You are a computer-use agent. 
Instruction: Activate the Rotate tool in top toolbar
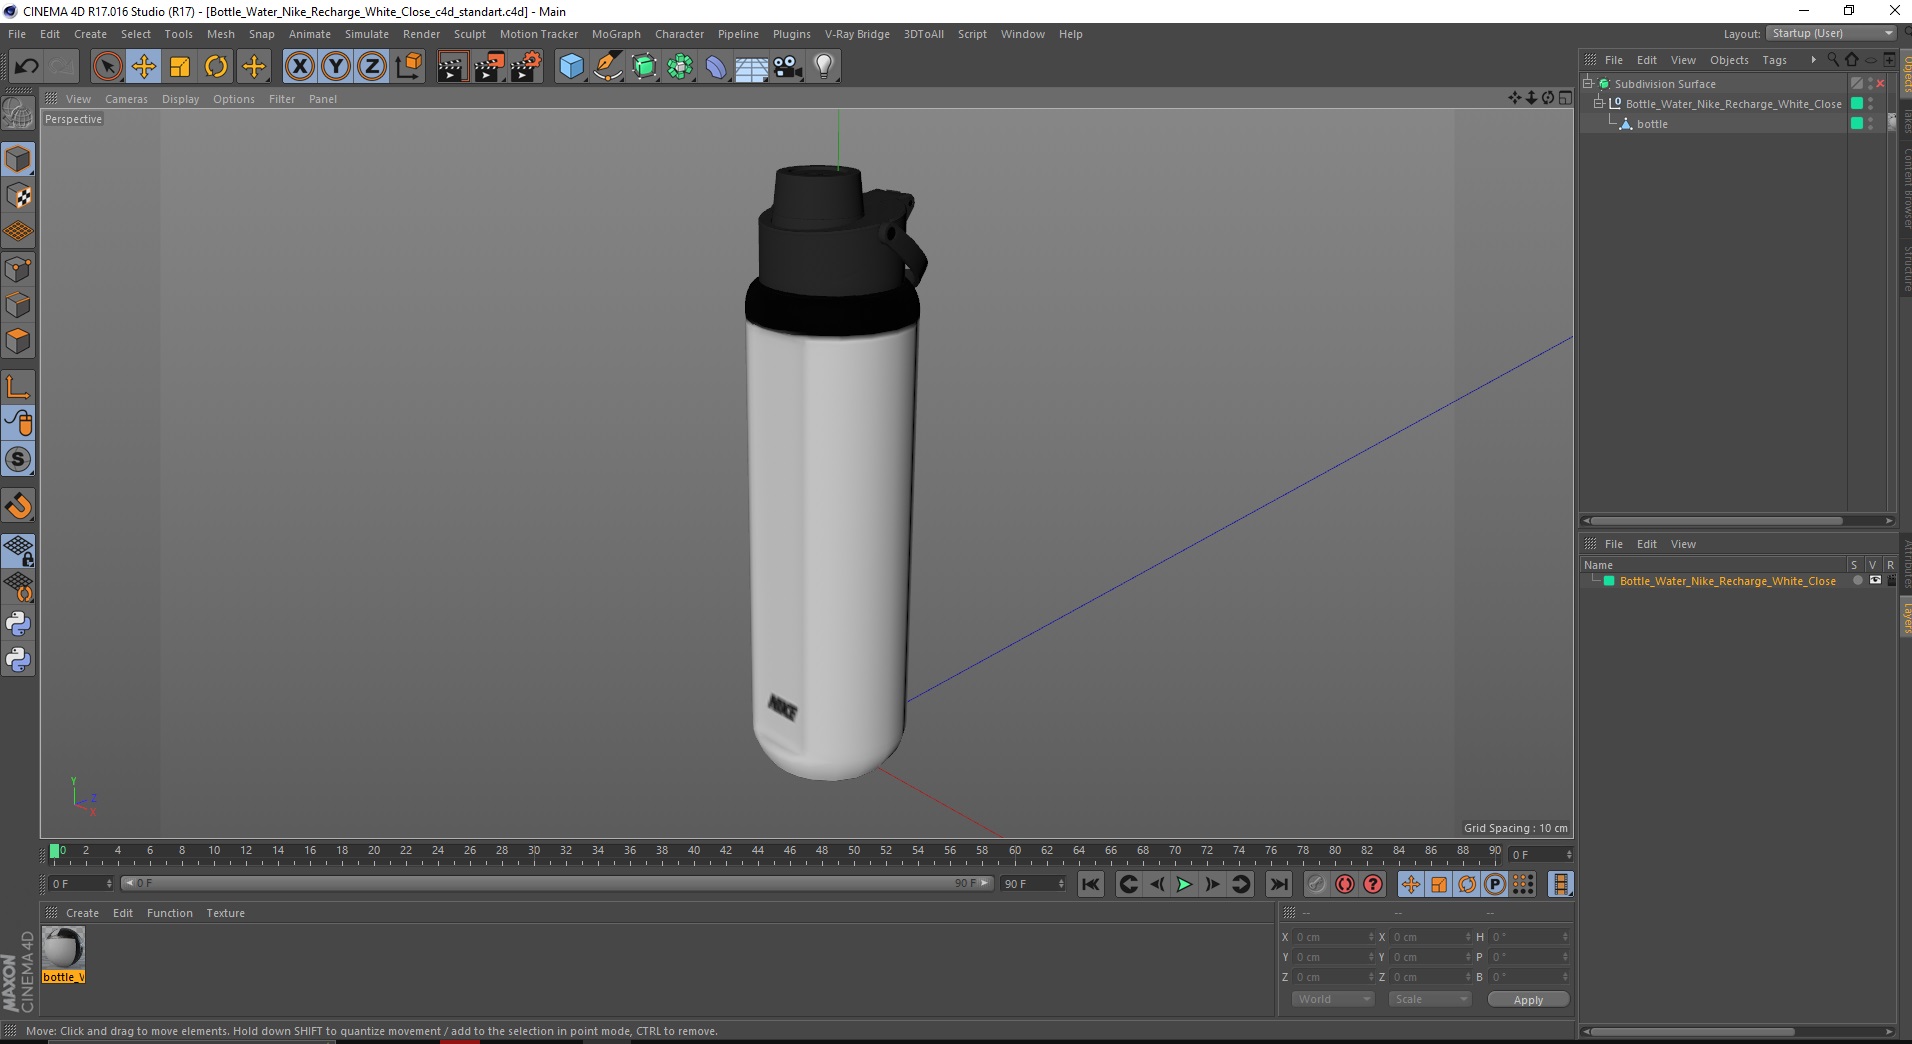(216, 67)
